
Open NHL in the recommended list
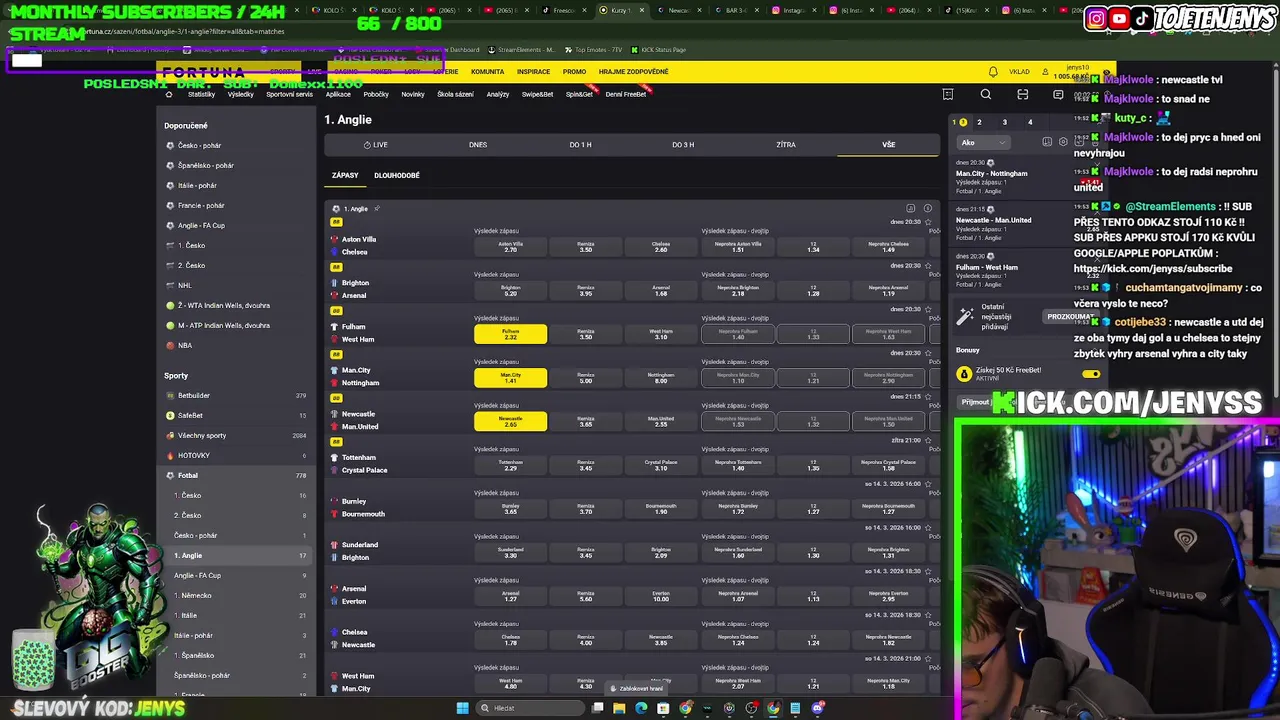point(184,285)
